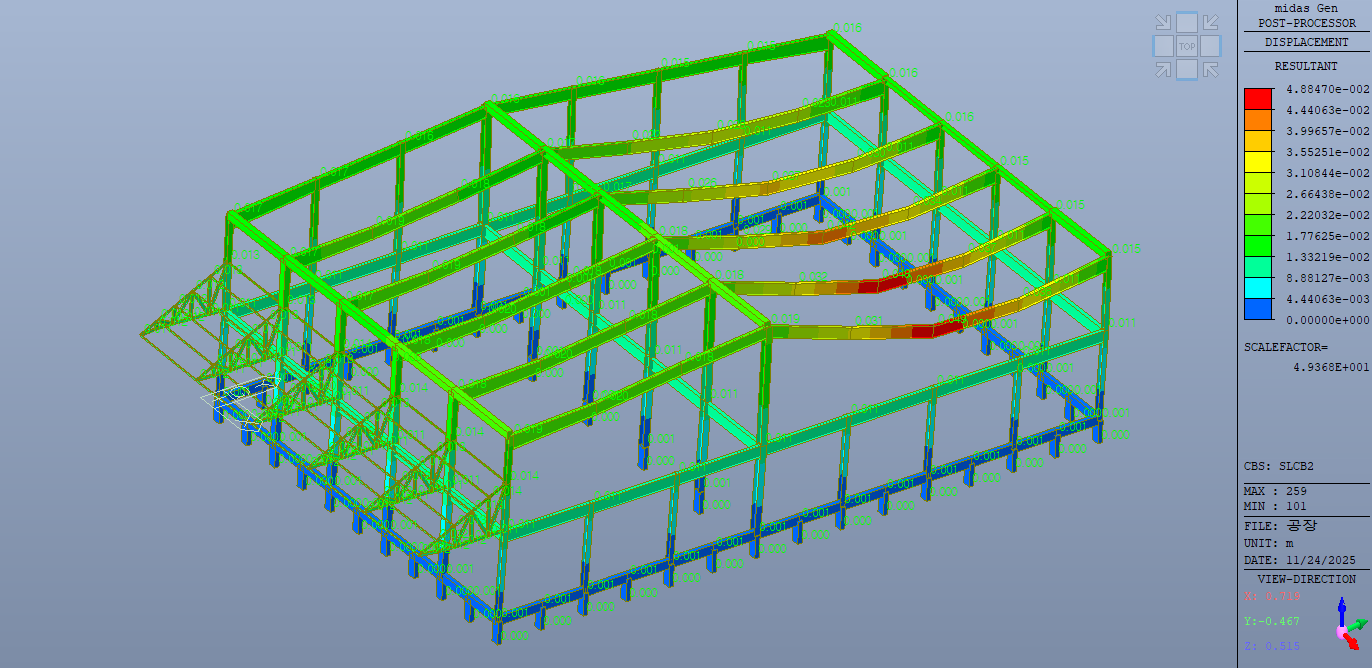1372x668 pixels.
Task: Click the right square beside TOP
Action: [x=1211, y=46]
